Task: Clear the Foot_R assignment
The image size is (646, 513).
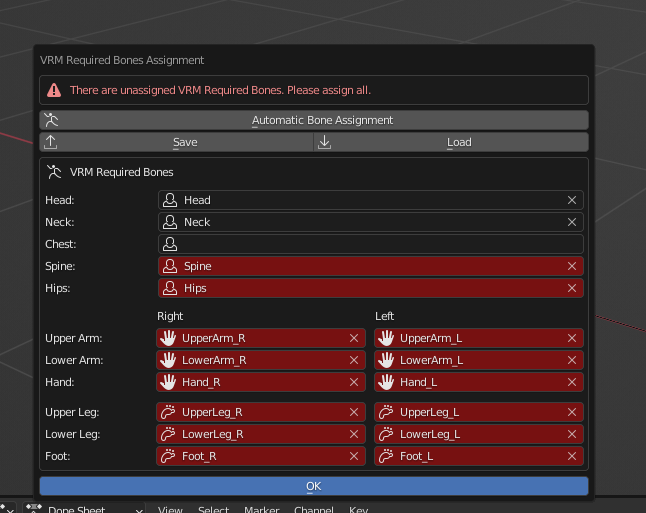Action: pyautogui.click(x=354, y=456)
